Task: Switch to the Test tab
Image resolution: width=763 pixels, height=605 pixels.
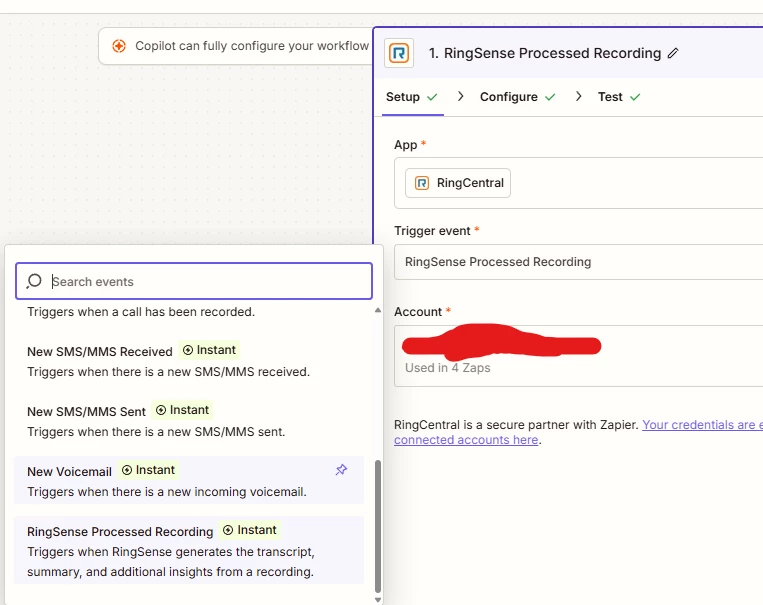Action: click(619, 97)
